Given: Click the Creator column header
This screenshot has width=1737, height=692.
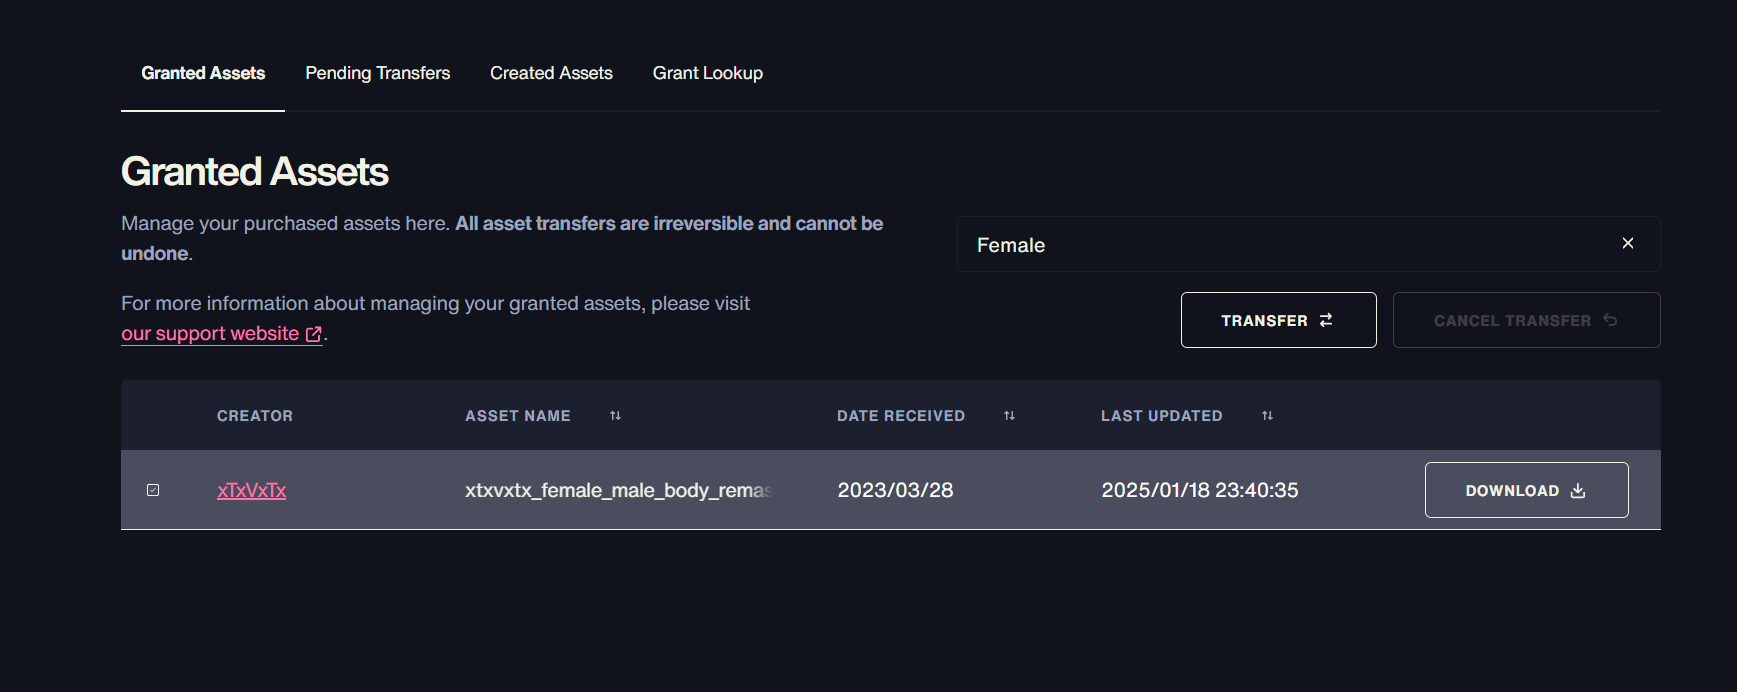Looking at the screenshot, I should point(255,416).
